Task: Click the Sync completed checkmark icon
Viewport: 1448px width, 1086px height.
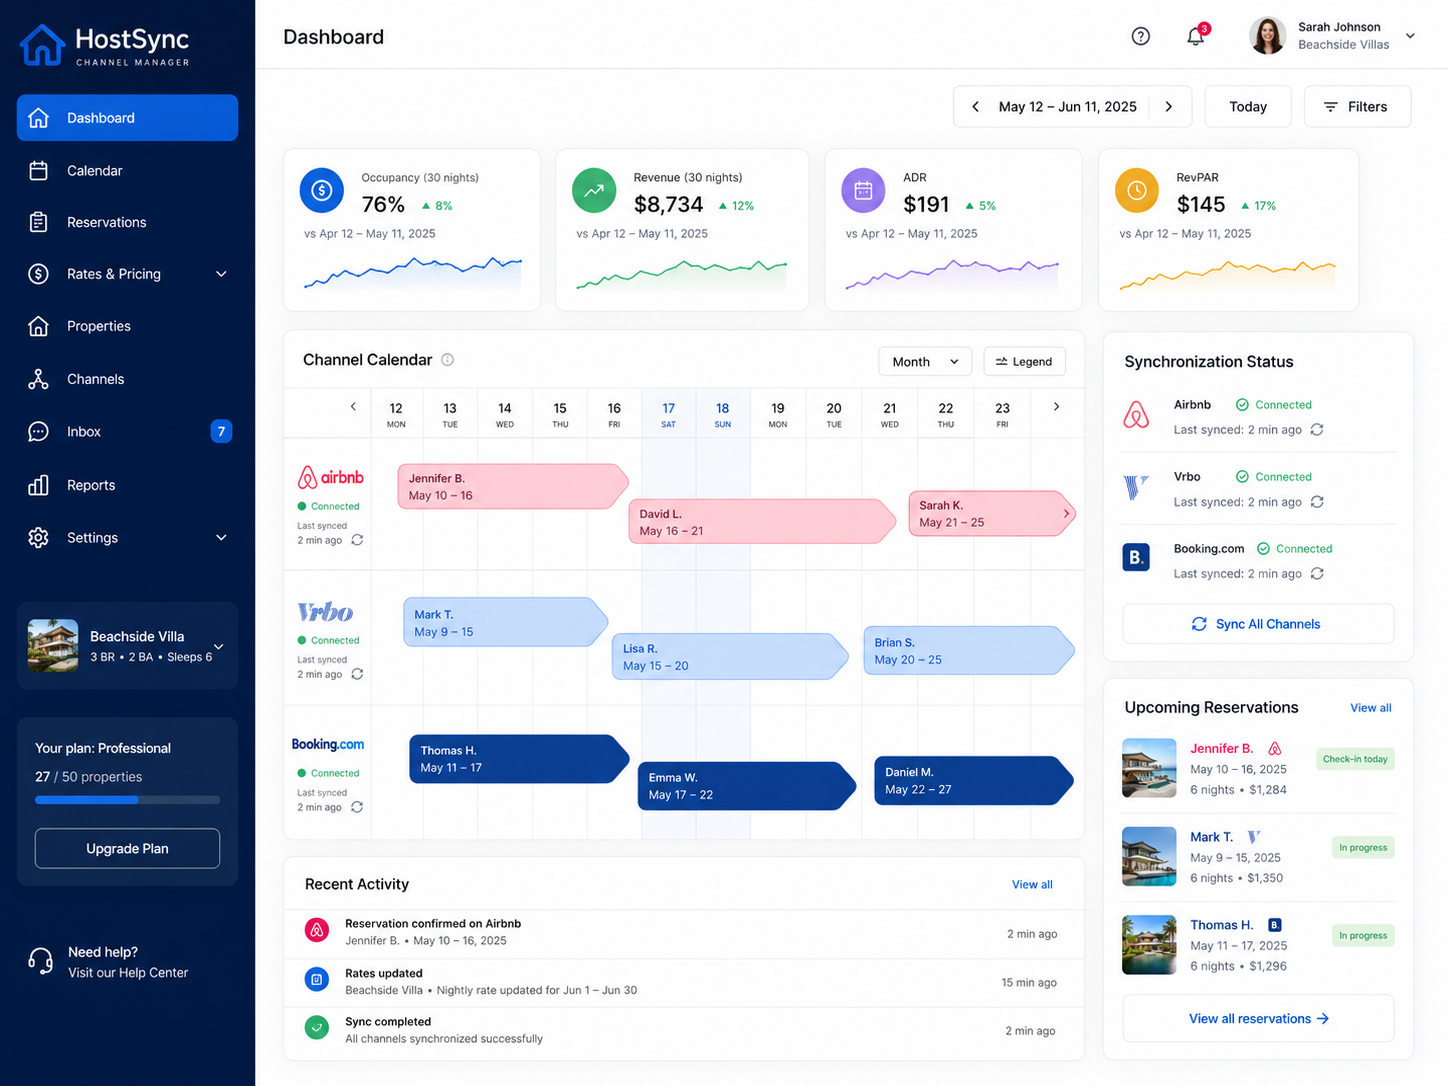Action: (x=317, y=1027)
